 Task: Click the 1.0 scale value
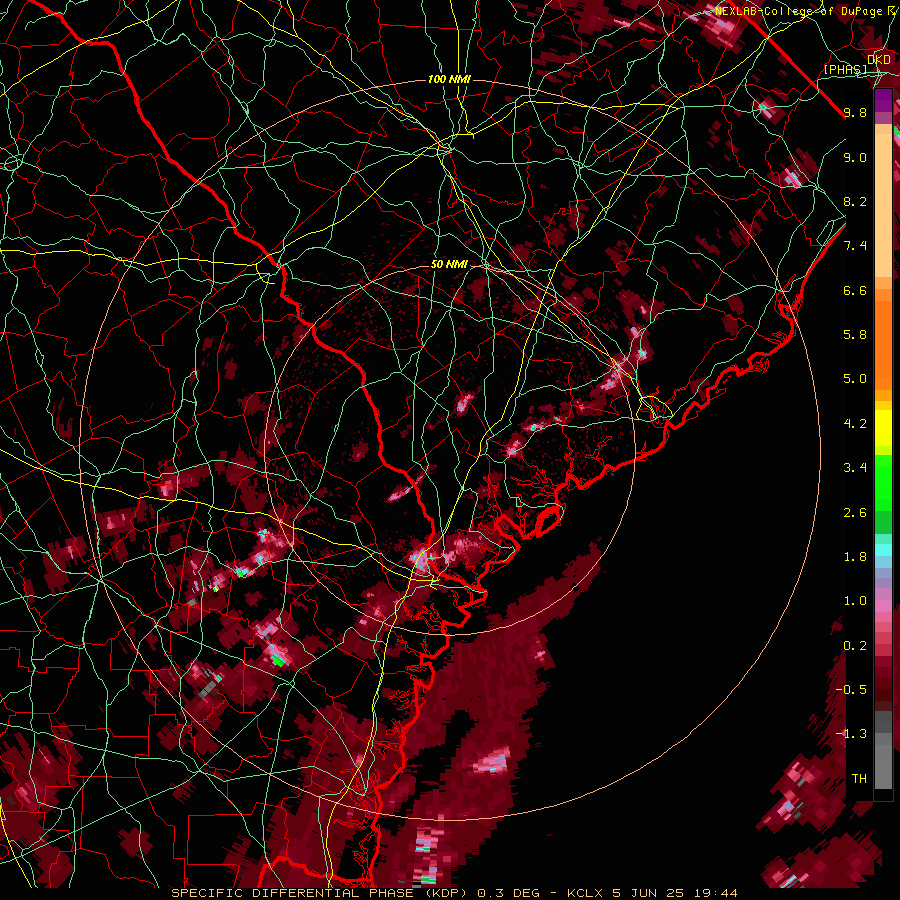(x=855, y=601)
